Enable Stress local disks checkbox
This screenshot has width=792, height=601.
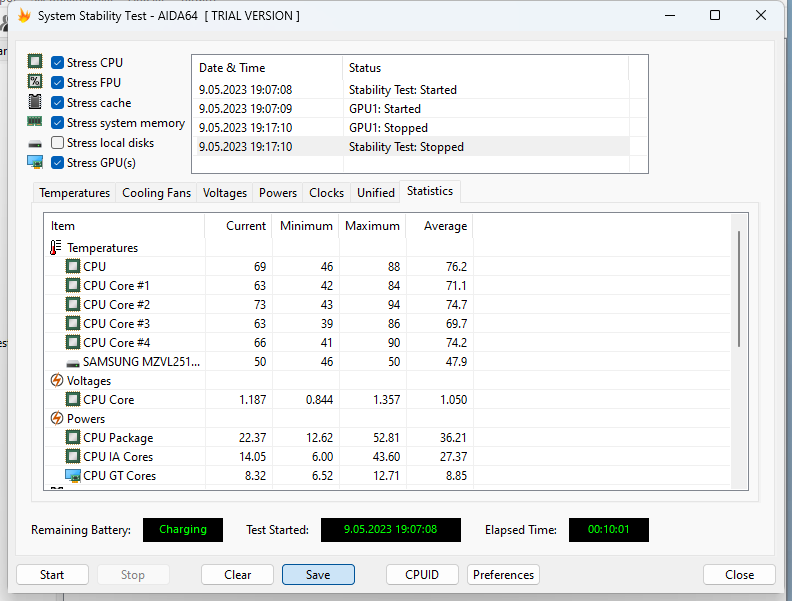pyautogui.click(x=58, y=143)
